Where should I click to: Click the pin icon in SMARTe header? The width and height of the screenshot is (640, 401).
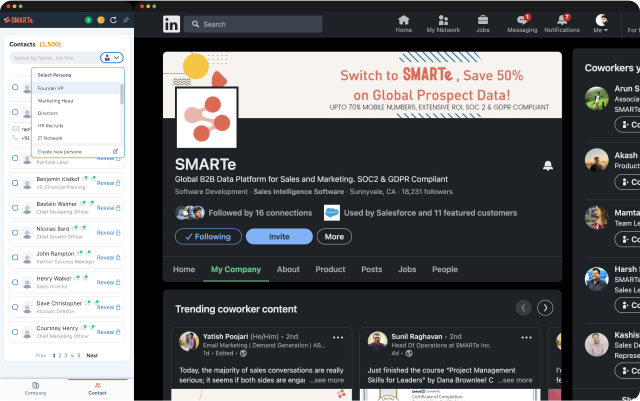point(126,20)
